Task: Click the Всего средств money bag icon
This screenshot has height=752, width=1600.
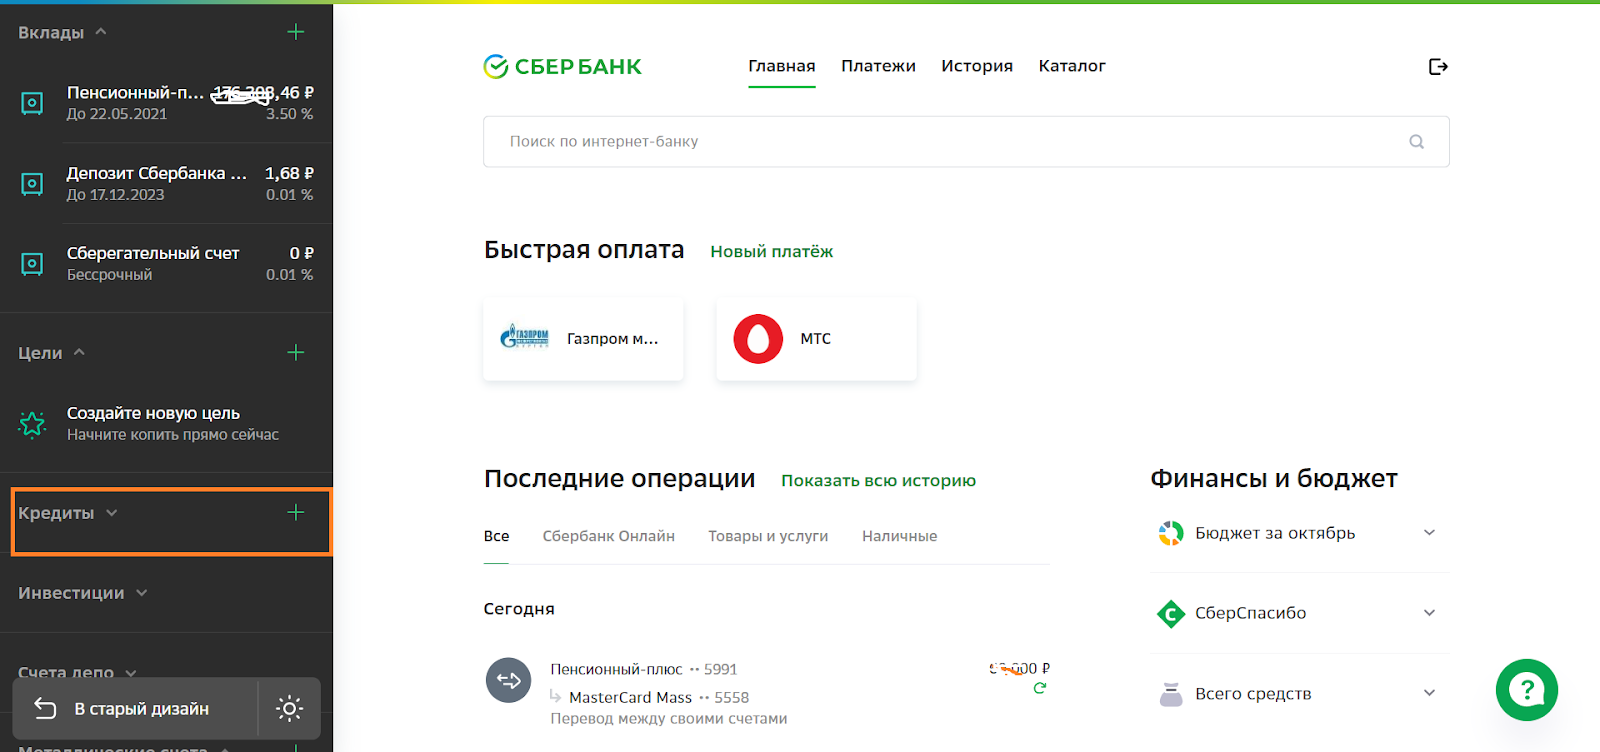Action: click(x=1171, y=694)
